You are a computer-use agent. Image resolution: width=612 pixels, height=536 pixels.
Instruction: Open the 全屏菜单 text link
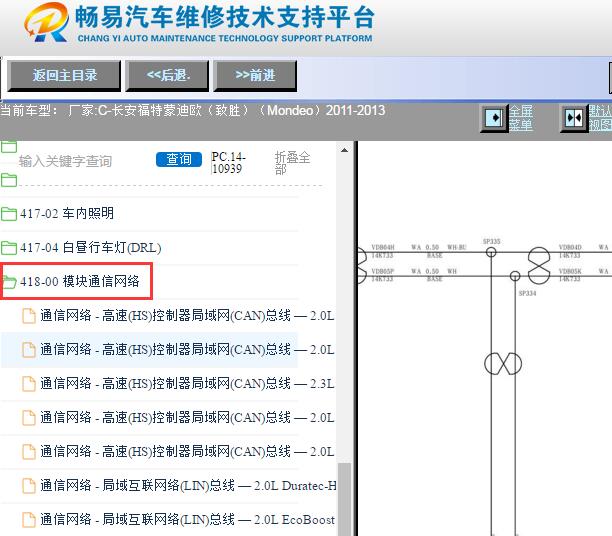521,118
